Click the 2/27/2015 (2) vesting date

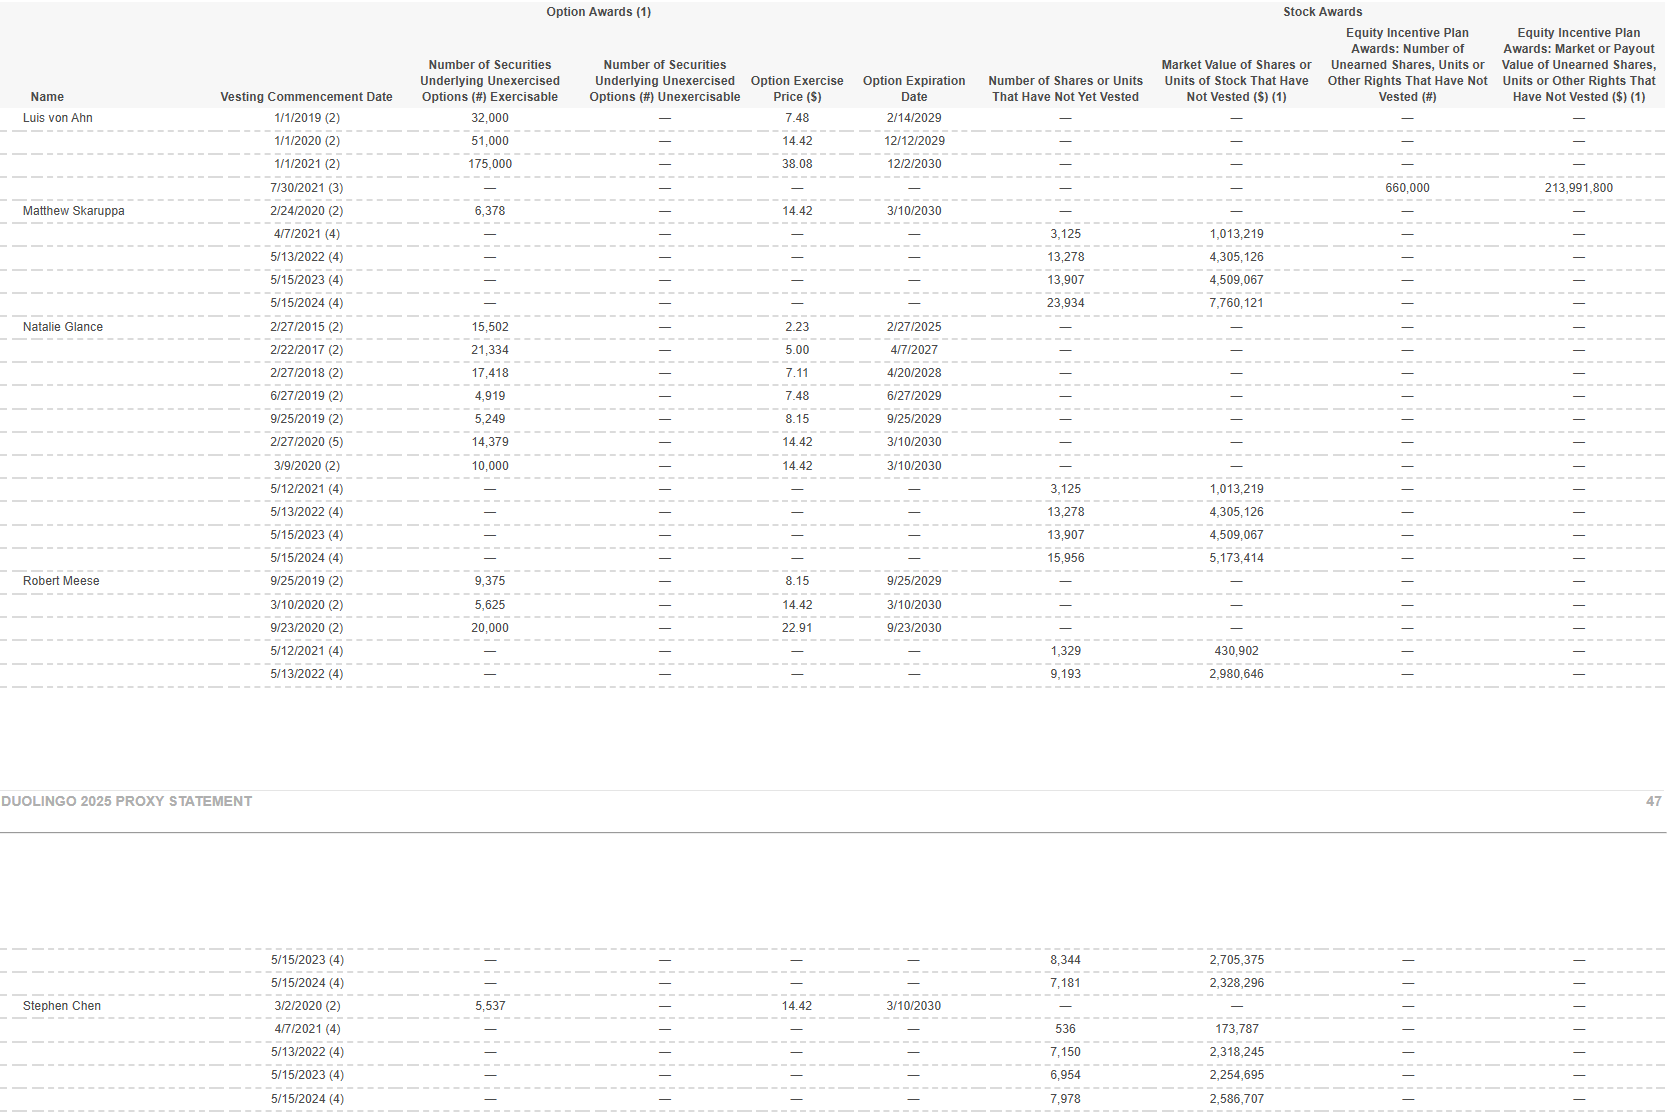pyautogui.click(x=306, y=327)
